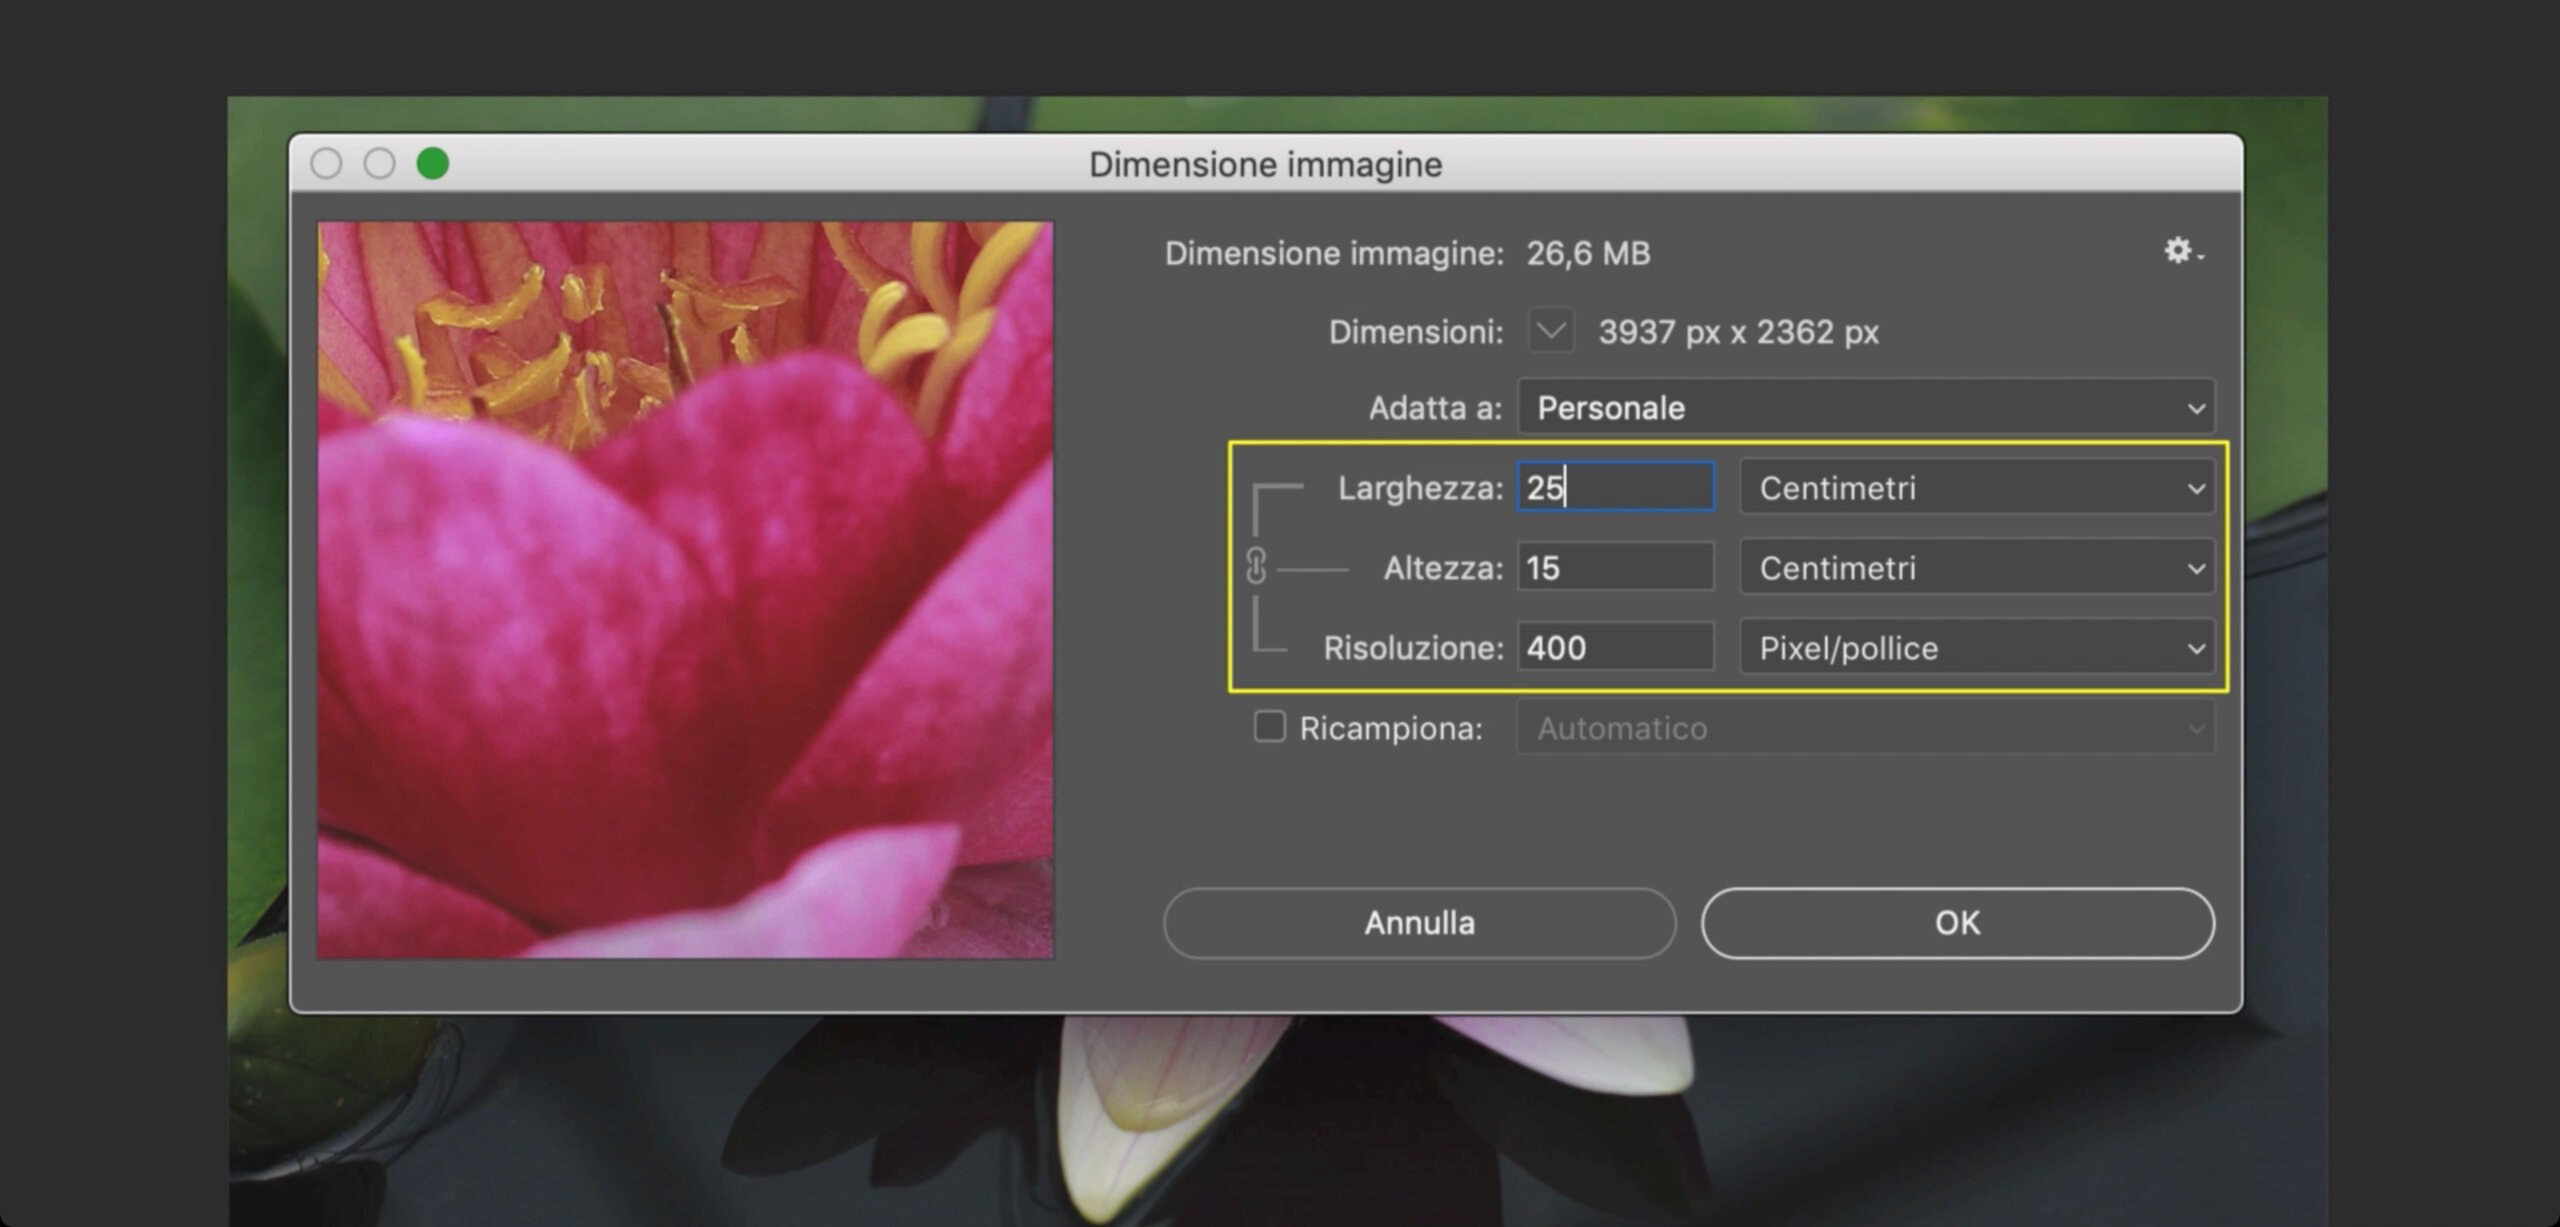Image resolution: width=2560 pixels, height=1227 pixels.
Task: Click the yellow minimize window button
Action: point(379,163)
